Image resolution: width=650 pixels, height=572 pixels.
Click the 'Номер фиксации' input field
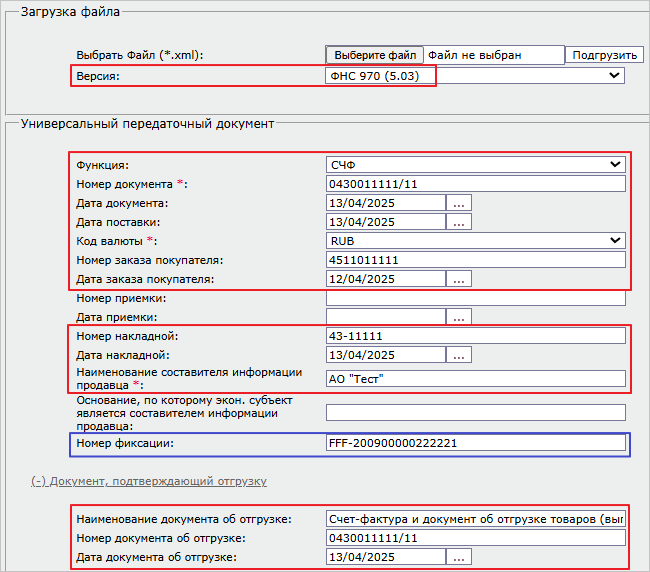[x=475, y=443]
